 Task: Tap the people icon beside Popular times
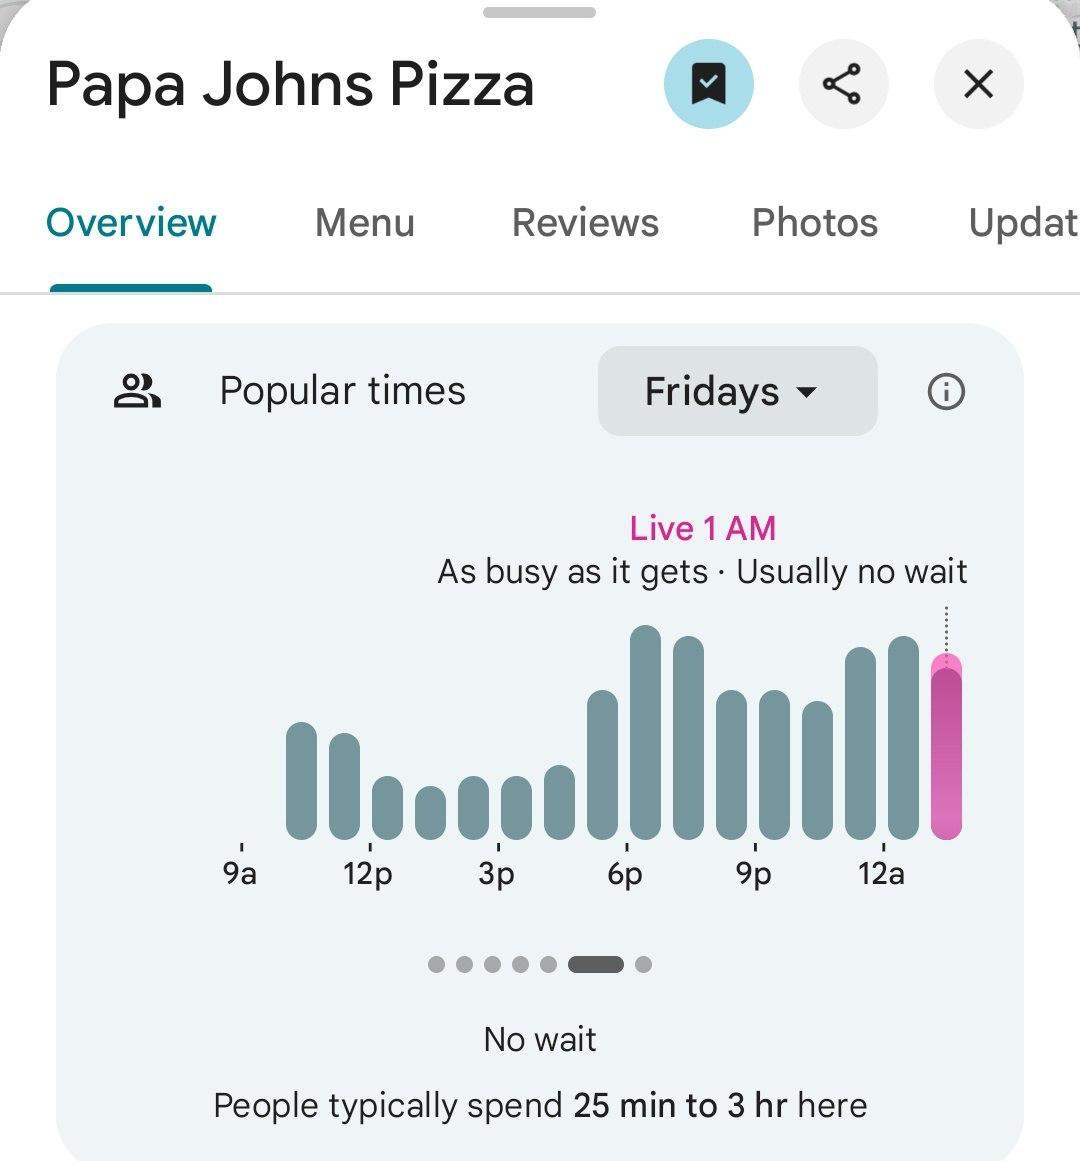point(137,391)
